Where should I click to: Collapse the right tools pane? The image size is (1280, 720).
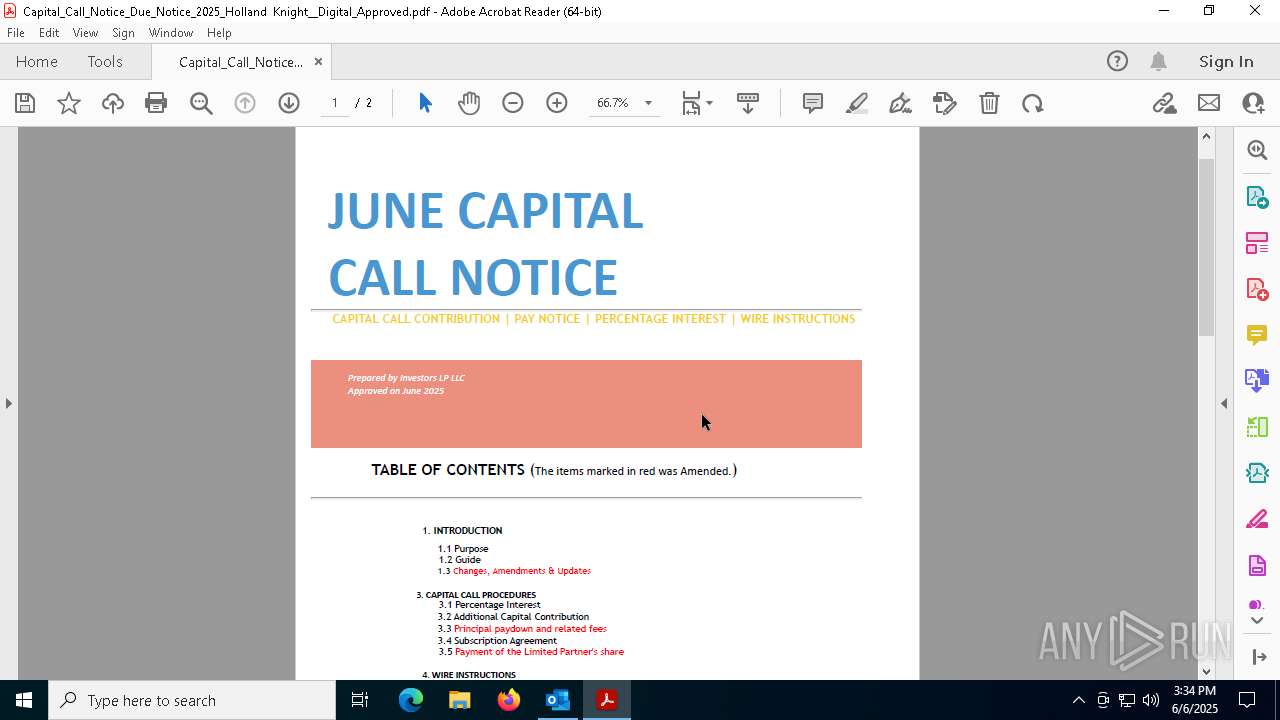point(1224,403)
